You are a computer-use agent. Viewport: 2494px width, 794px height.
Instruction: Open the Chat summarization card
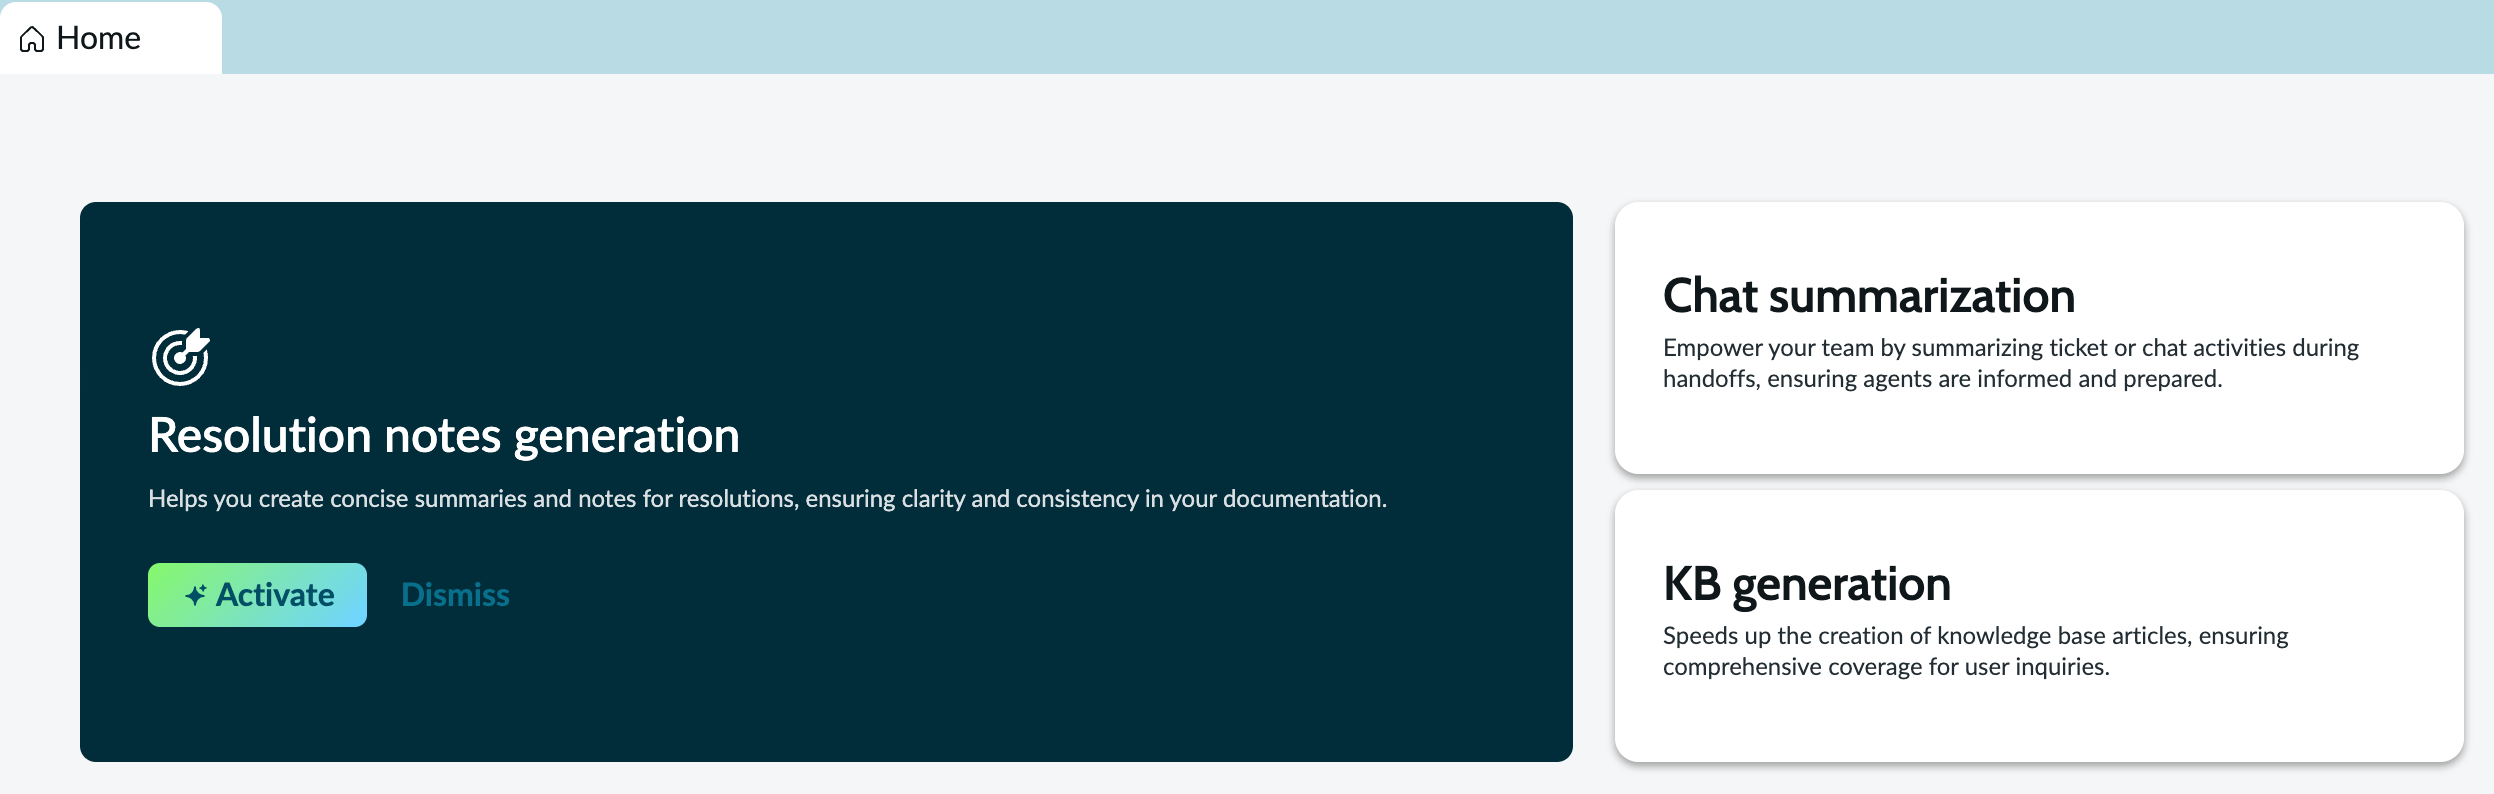click(2039, 338)
